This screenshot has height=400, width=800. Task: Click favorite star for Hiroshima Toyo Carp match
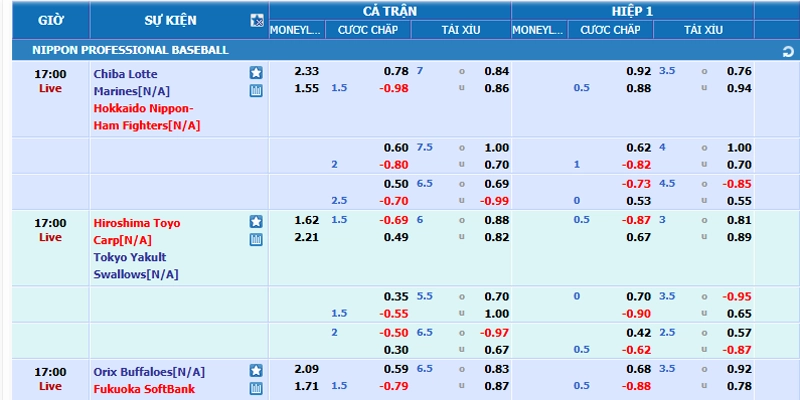click(256, 222)
